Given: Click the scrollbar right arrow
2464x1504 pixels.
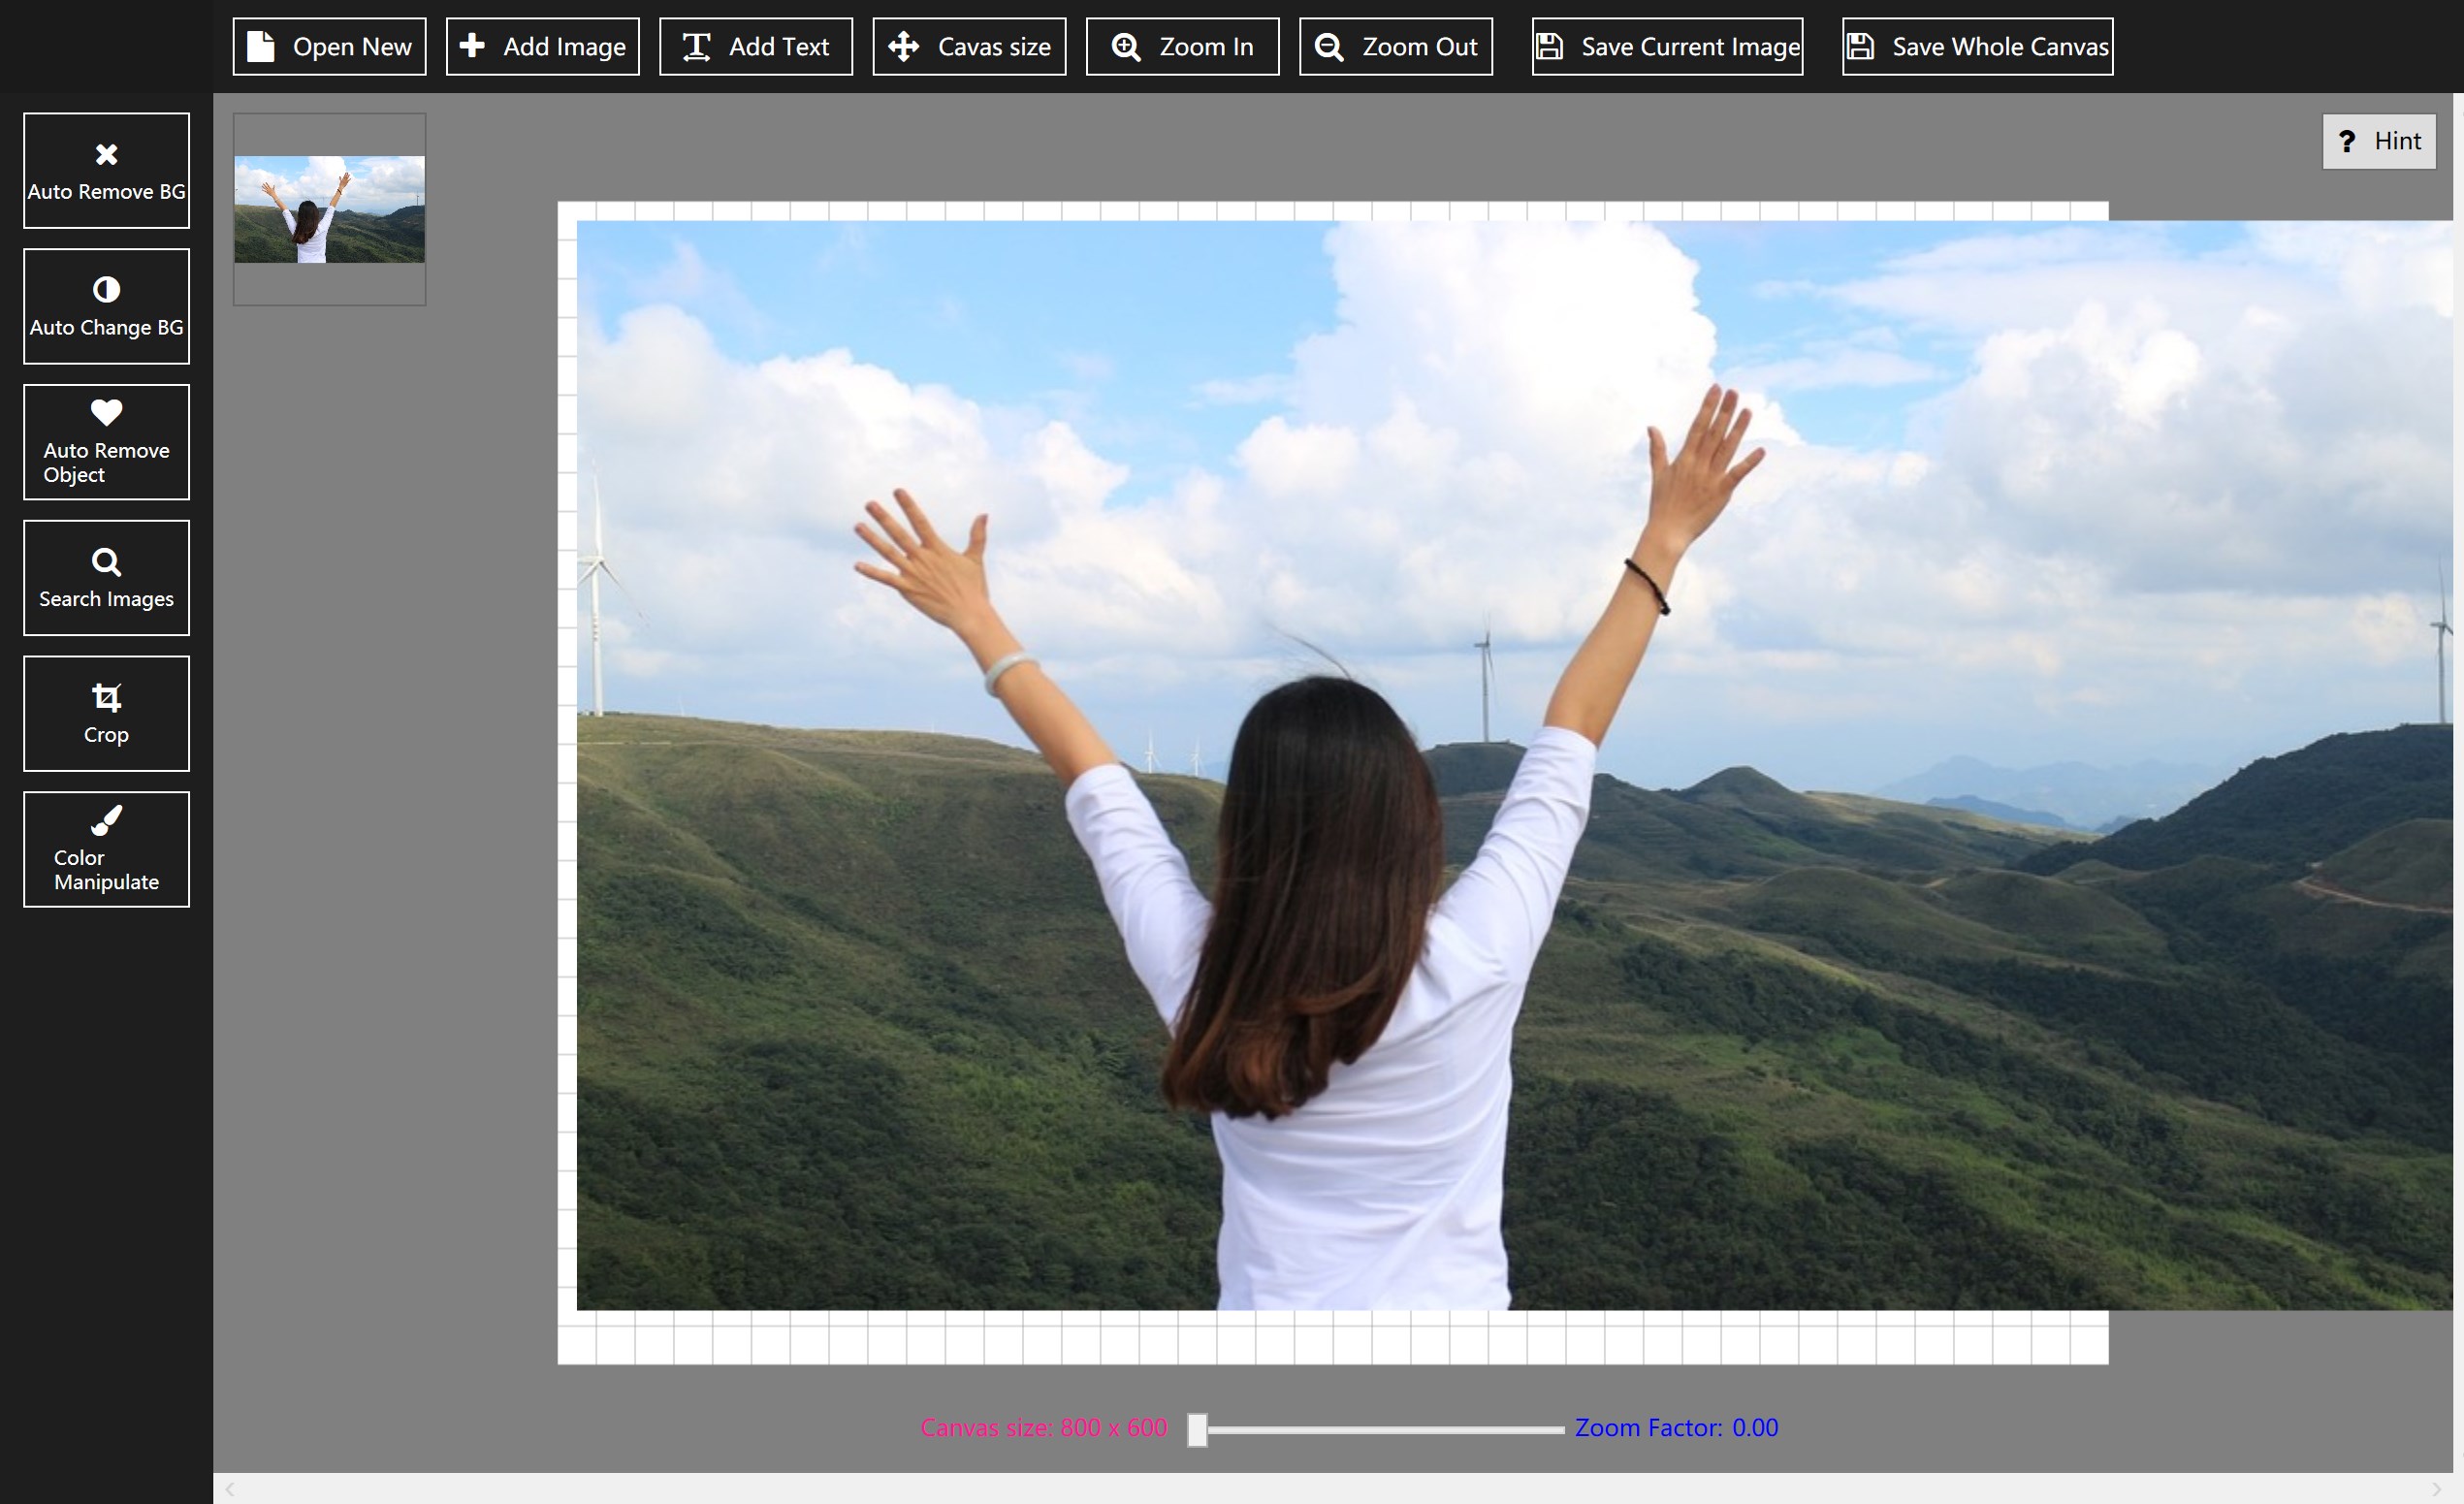Looking at the screenshot, I should tap(2436, 1489).
